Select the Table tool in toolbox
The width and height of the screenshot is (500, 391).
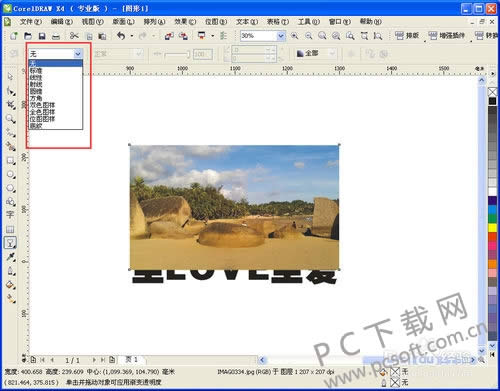click(x=10, y=229)
